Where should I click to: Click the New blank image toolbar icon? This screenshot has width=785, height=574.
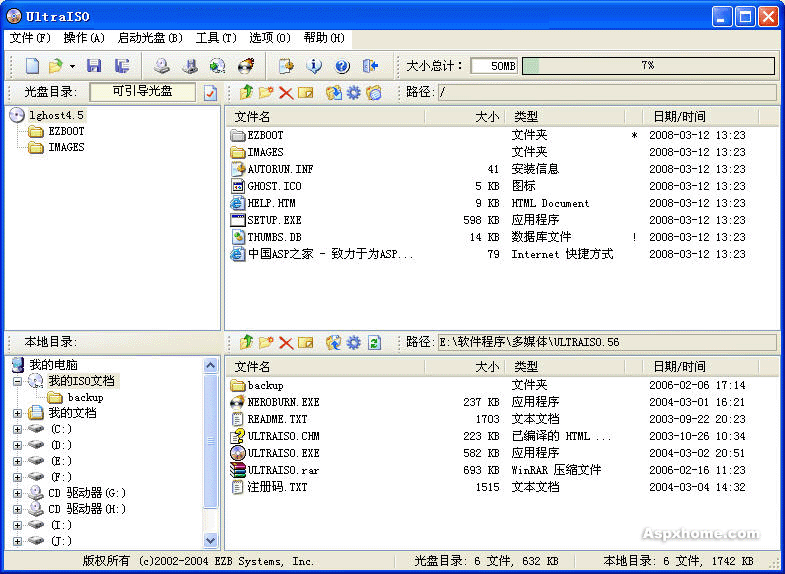(x=33, y=66)
